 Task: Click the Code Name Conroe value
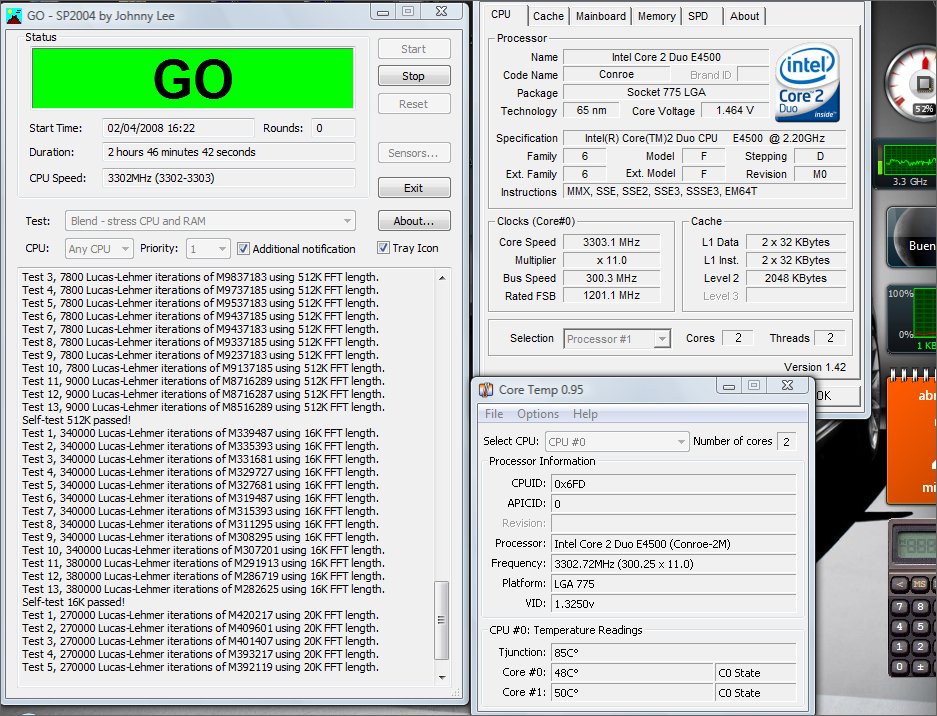click(616, 74)
